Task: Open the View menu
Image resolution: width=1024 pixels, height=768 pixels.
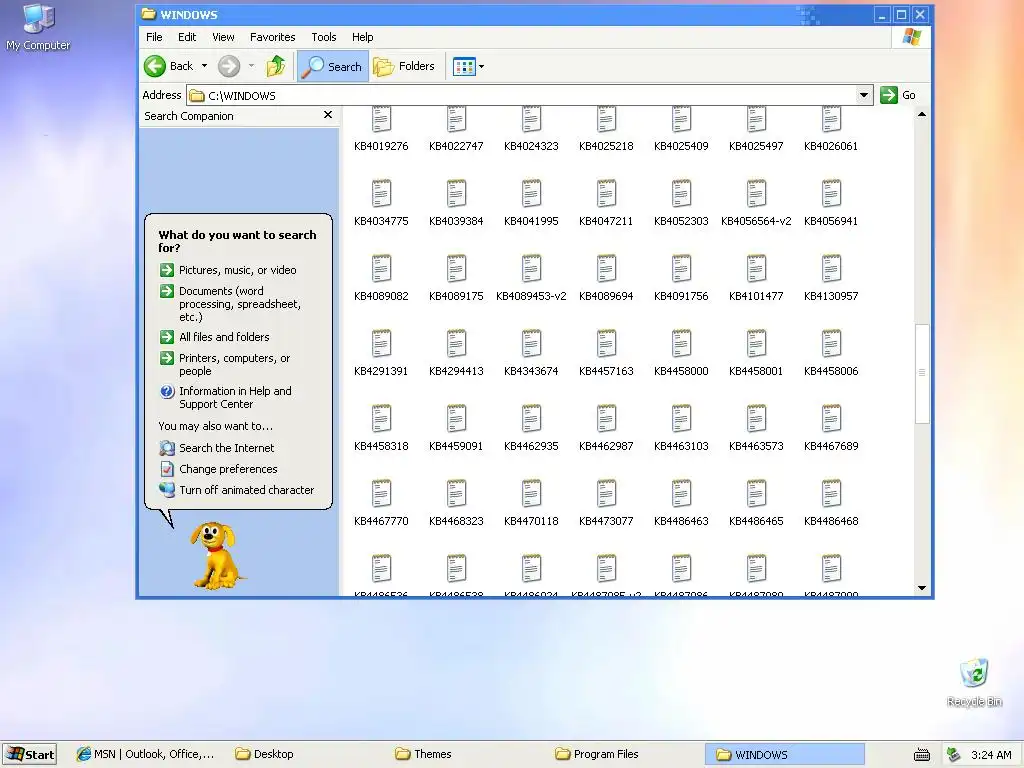Action: point(223,37)
